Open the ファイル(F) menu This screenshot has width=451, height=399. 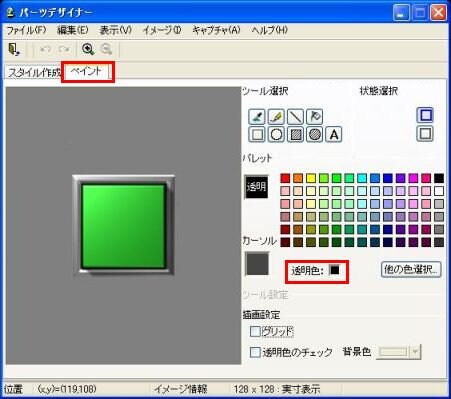[26, 30]
